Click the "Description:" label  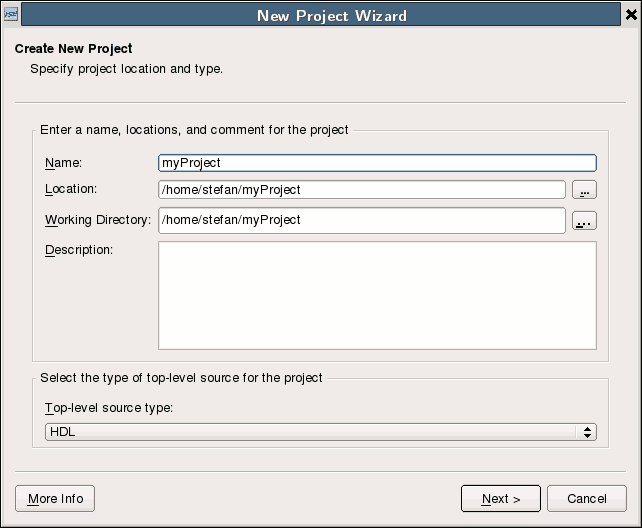(x=79, y=250)
